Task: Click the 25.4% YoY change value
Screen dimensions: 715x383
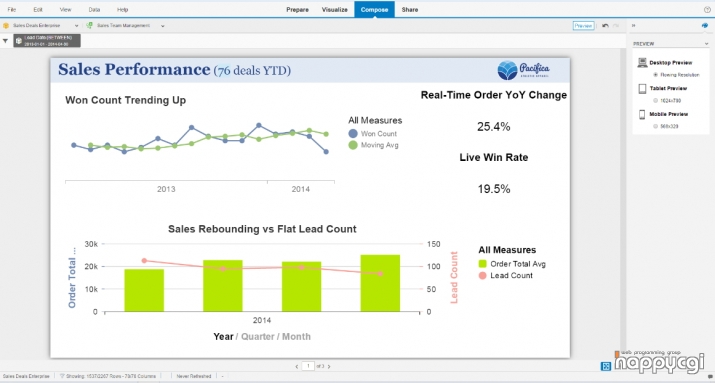Action: pyautogui.click(x=494, y=127)
